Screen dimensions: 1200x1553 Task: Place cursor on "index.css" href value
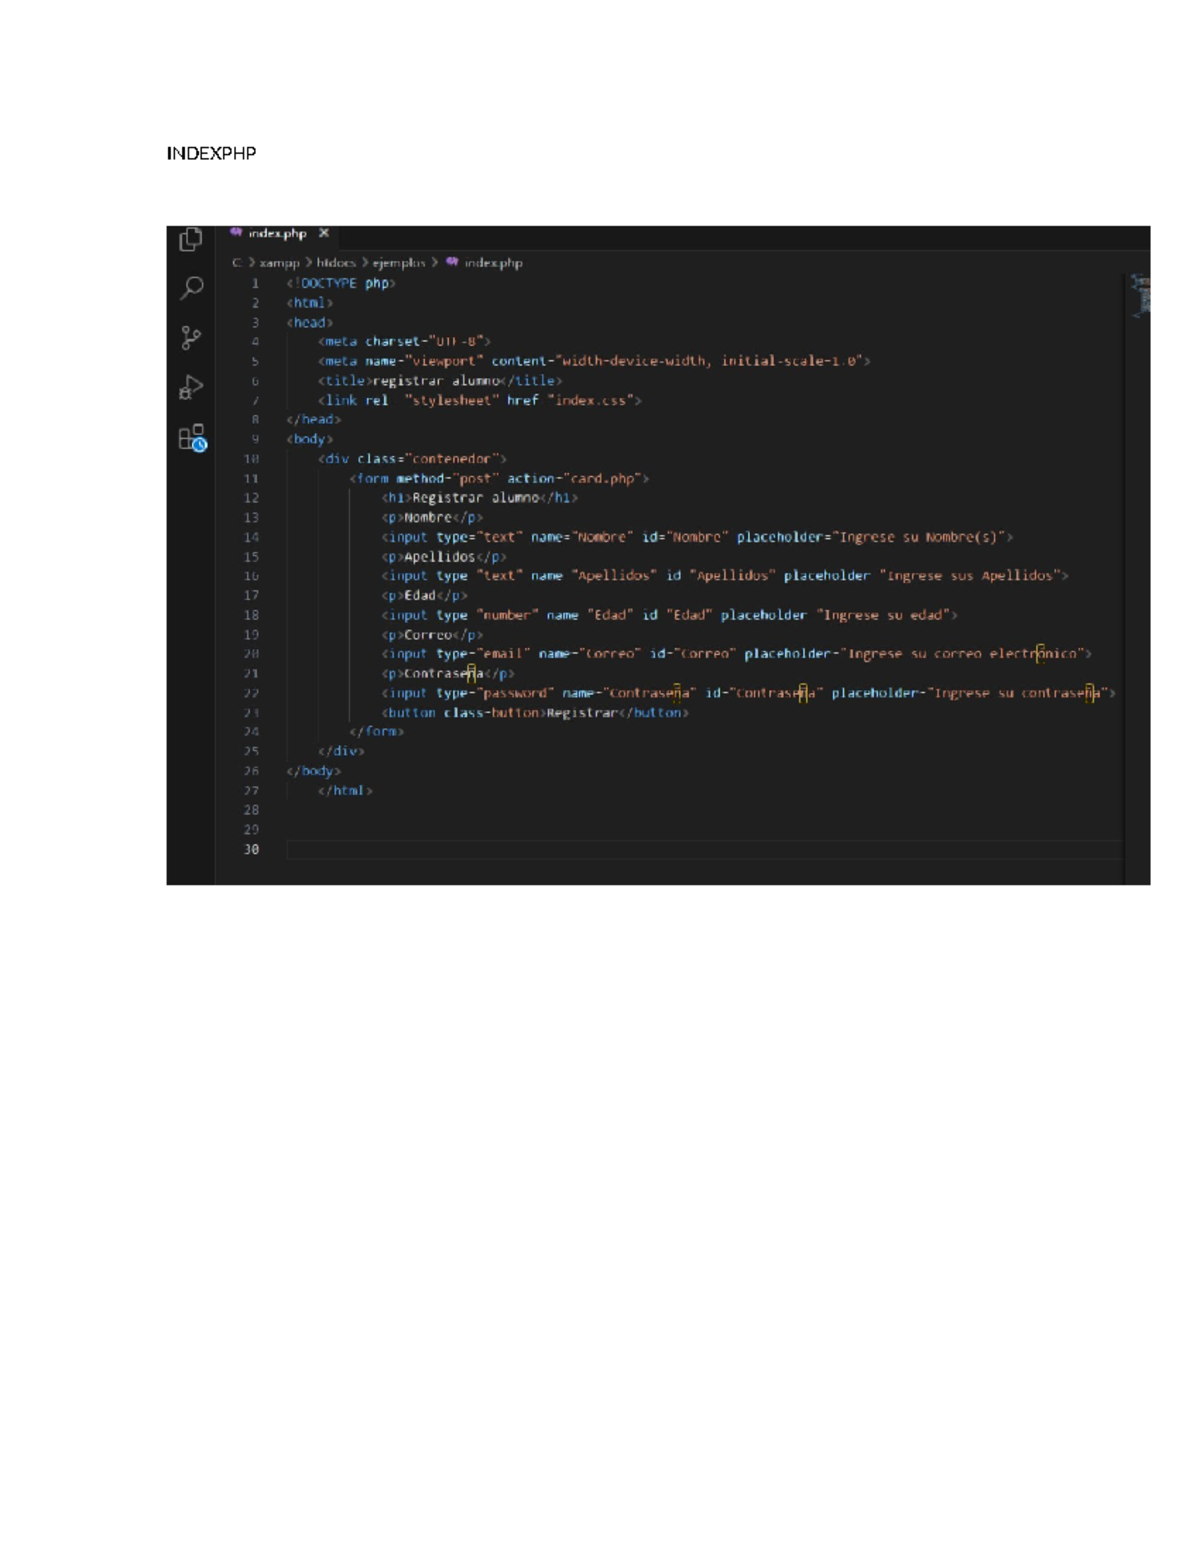pyautogui.click(x=591, y=400)
